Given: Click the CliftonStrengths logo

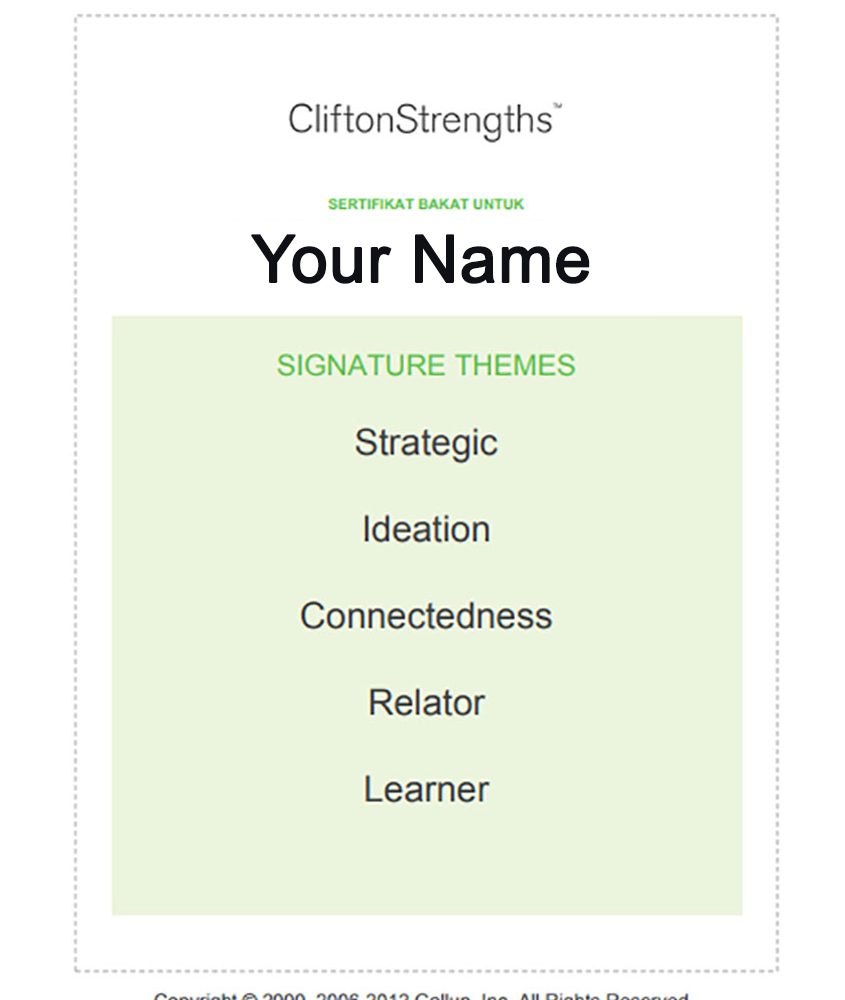Looking at the screenshot, I should [x=420, y=120].
